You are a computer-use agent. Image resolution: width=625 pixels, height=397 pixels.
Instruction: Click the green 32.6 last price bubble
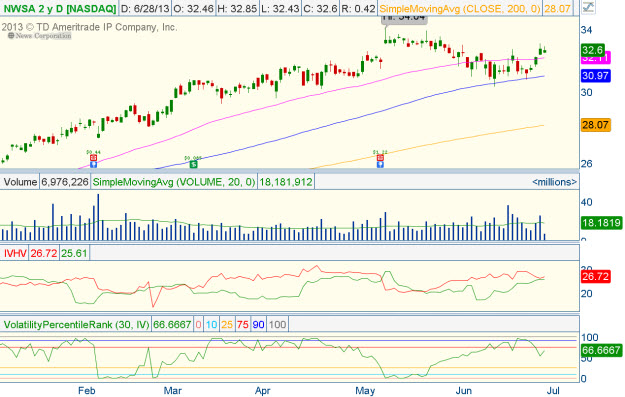[593, 50]
